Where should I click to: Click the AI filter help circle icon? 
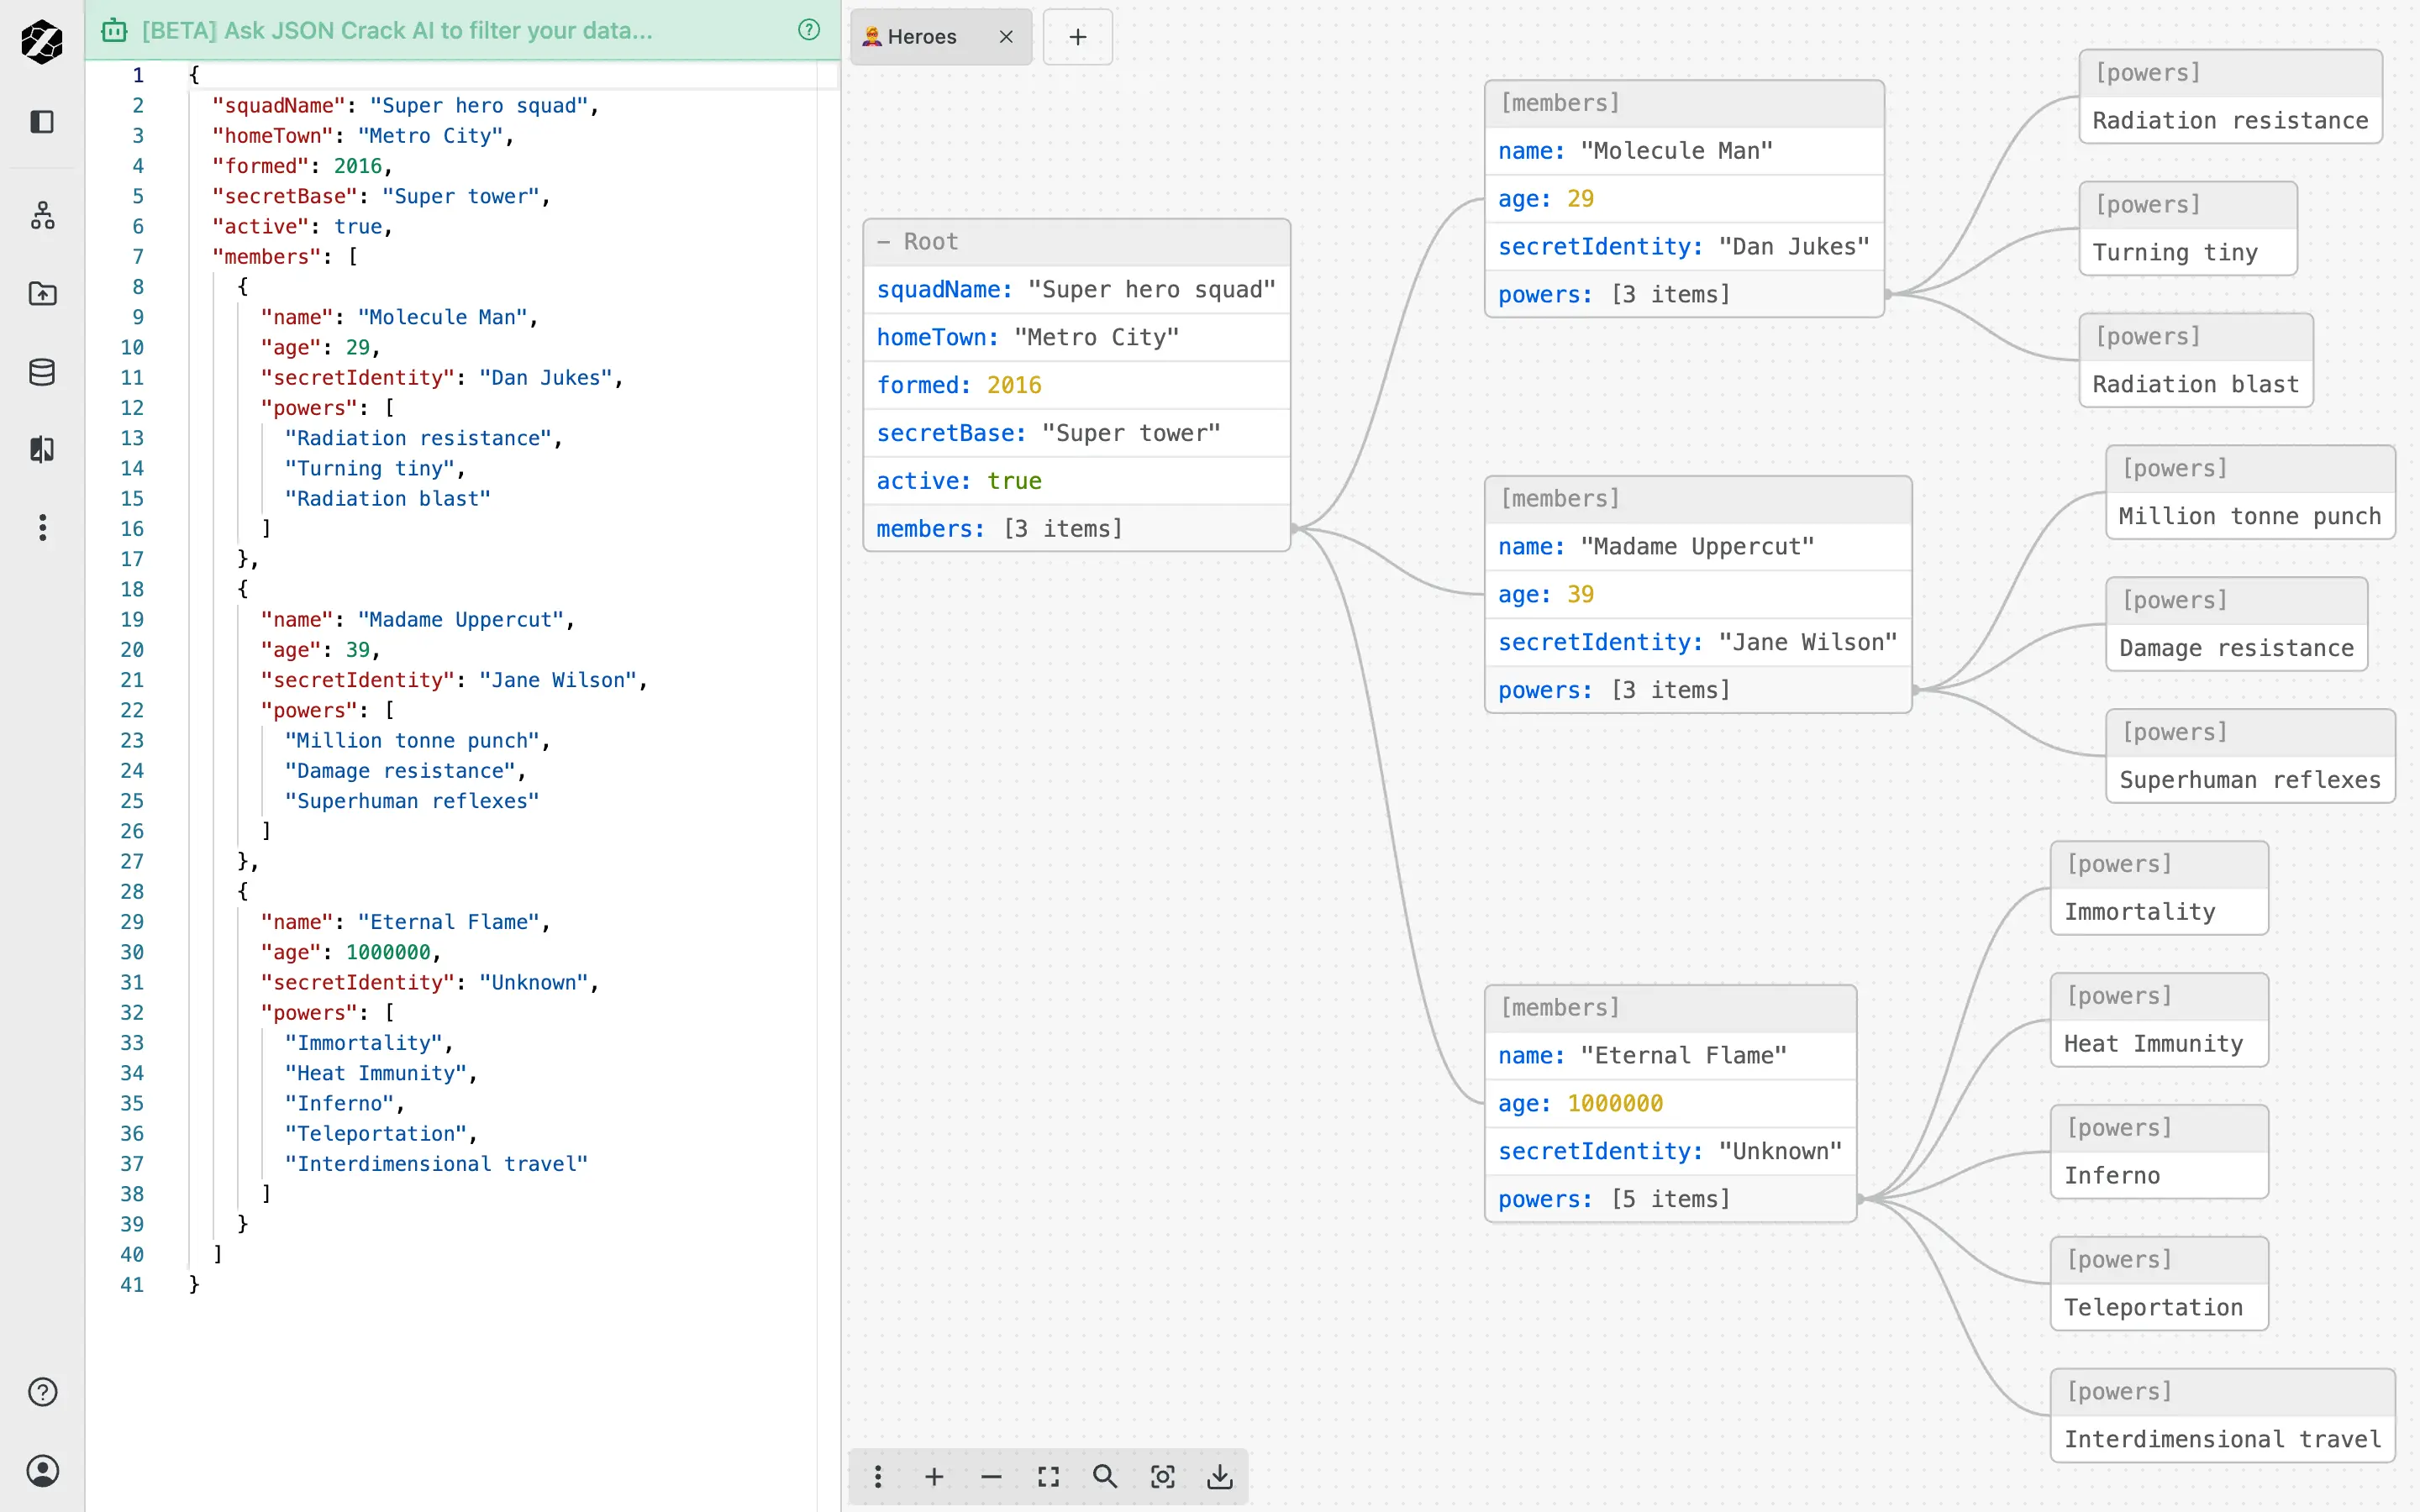click(x=809, y=30)
